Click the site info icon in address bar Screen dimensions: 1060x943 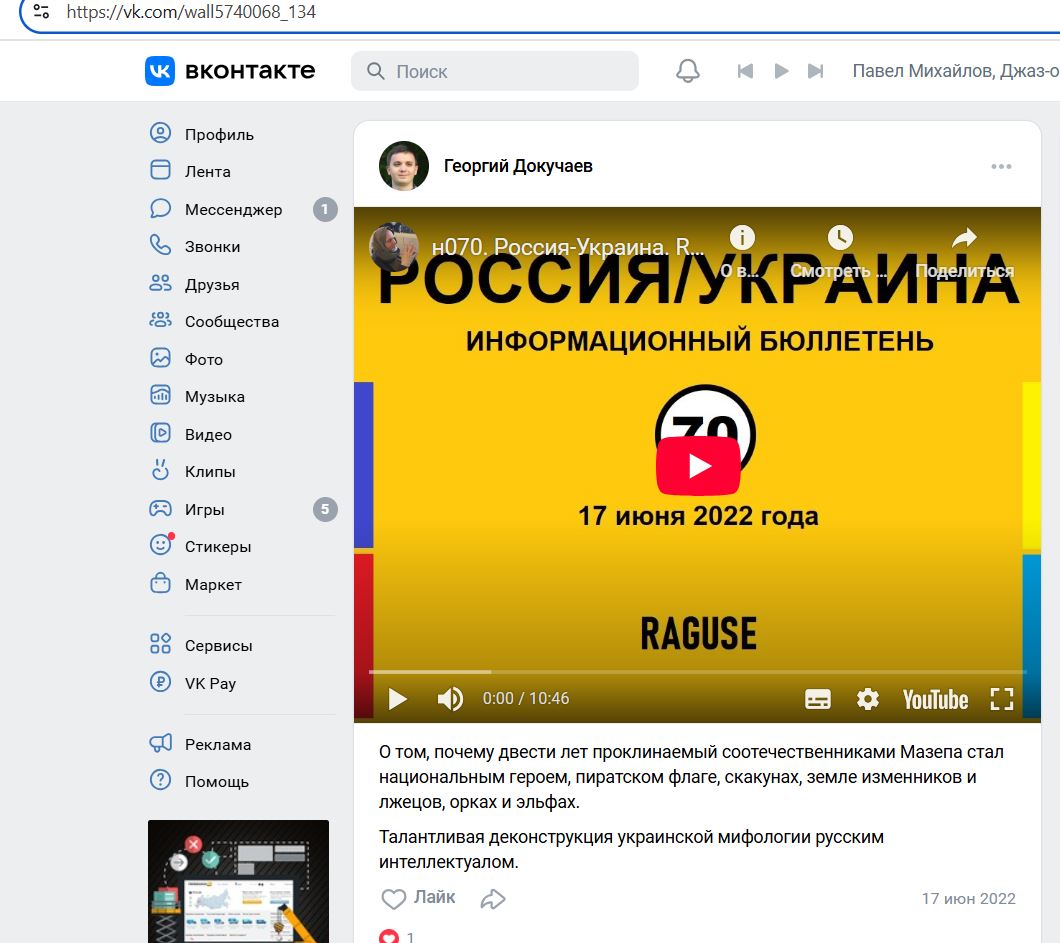click(x=41, y=11)
